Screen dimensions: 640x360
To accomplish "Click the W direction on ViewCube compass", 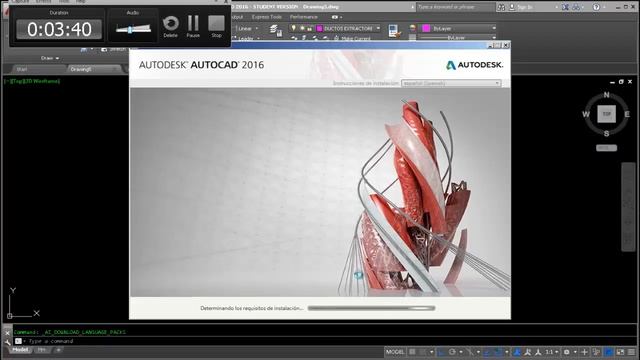I will (586, 114).
